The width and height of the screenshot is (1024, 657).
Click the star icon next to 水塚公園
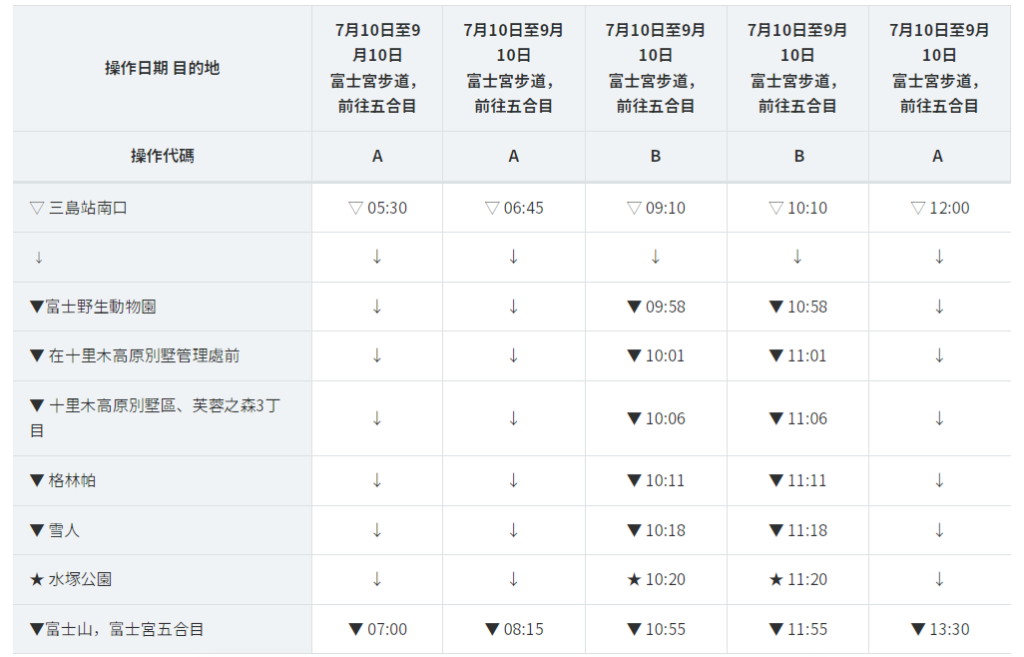point(37,579)
